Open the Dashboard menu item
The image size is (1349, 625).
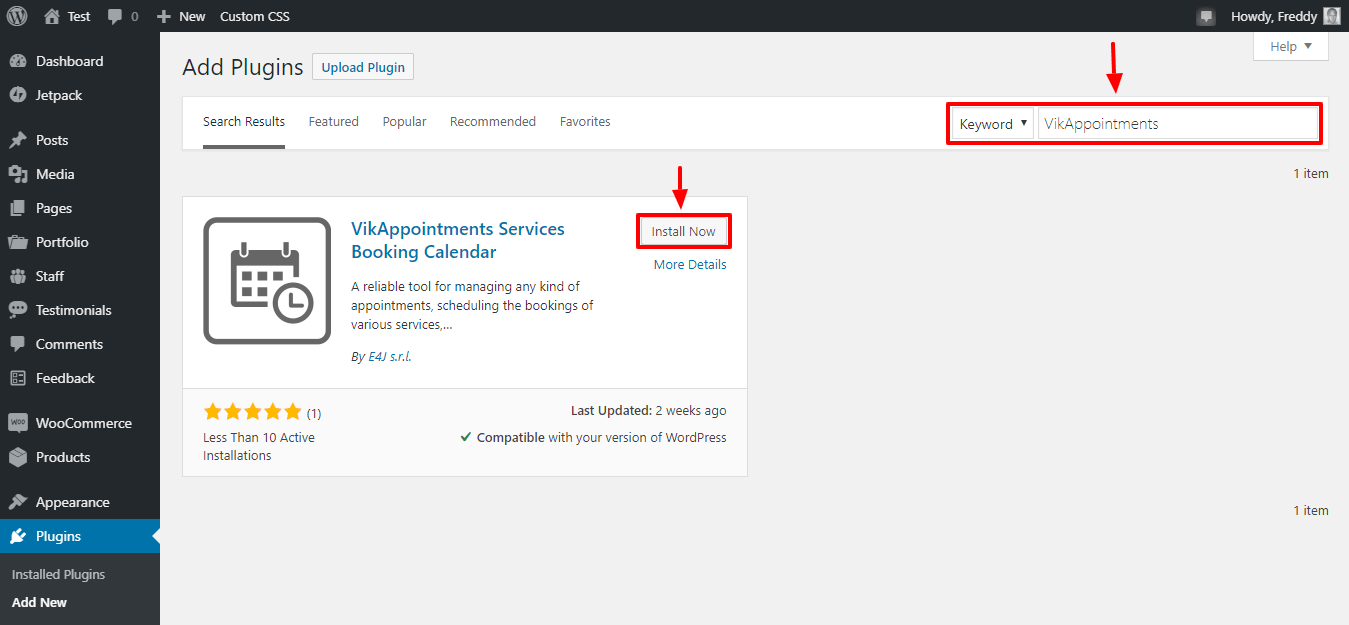click(x=80, y=61)
